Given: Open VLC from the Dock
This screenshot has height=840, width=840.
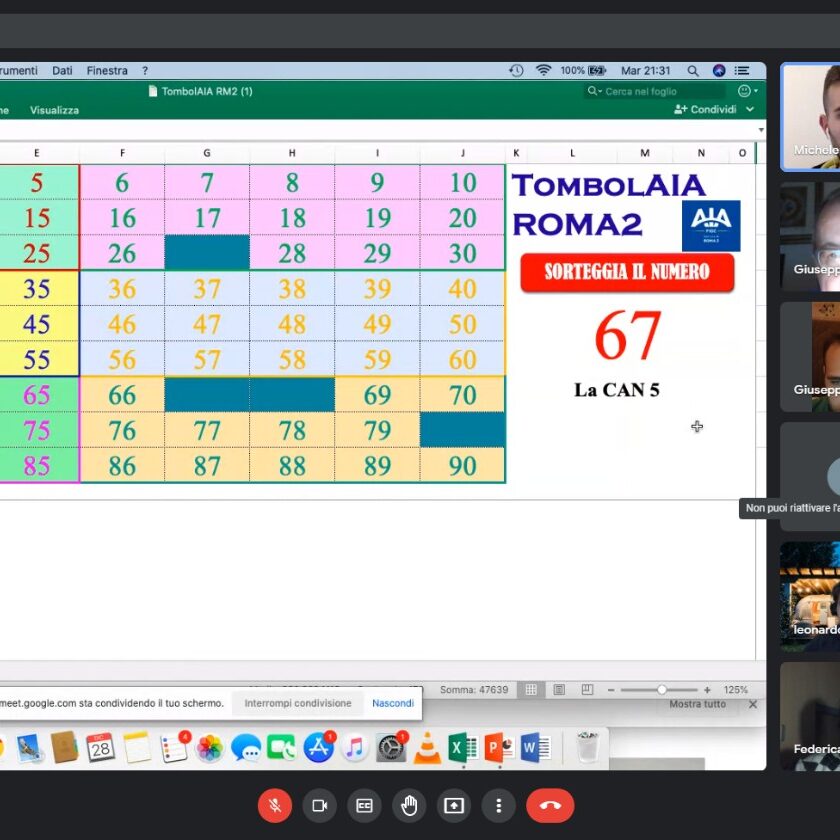Looking at the screenshot, I should tap(427, 747).
